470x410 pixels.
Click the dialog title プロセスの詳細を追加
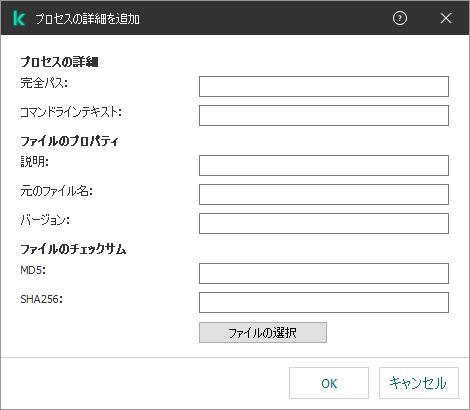pos(87,19)
